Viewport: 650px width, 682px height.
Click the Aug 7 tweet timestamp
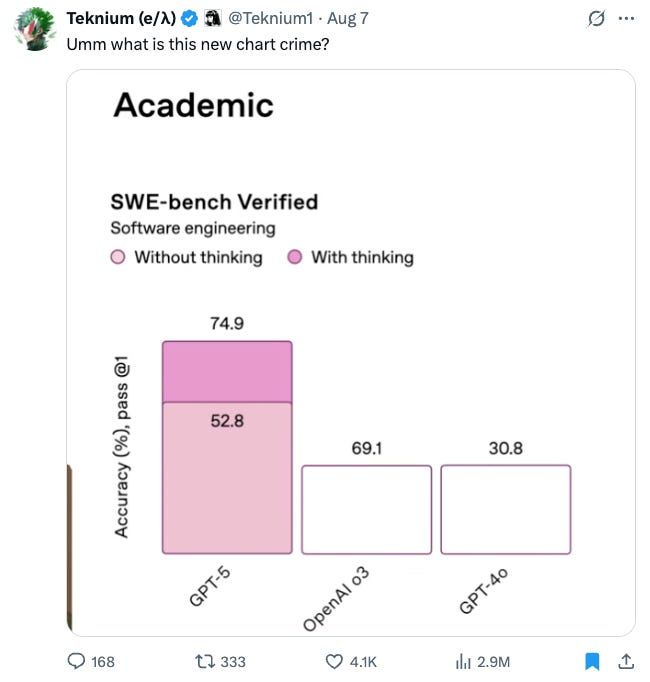tap(347, 18)
